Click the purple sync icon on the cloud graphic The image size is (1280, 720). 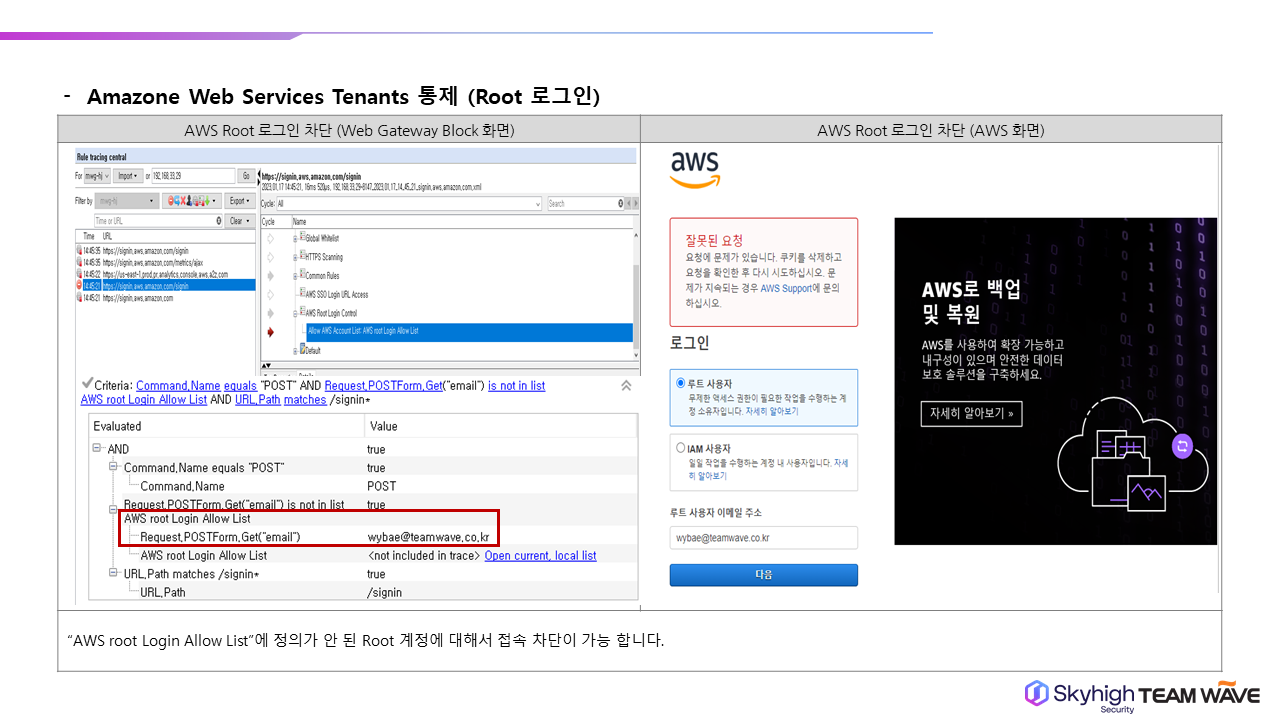click(1183, 445)
